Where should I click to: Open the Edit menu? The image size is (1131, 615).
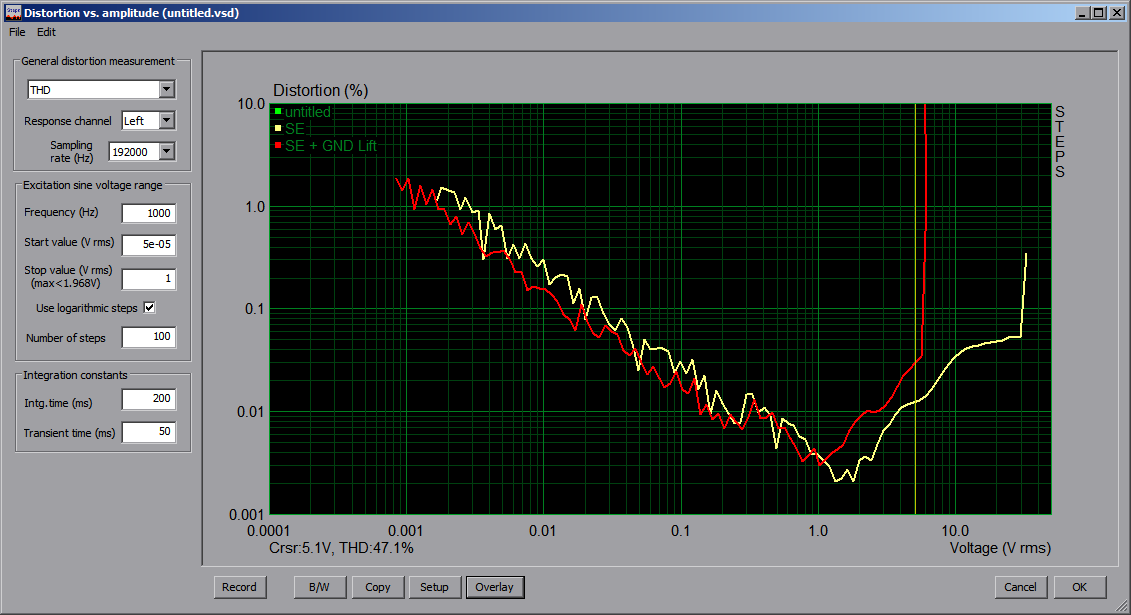(x=46, y=32)
